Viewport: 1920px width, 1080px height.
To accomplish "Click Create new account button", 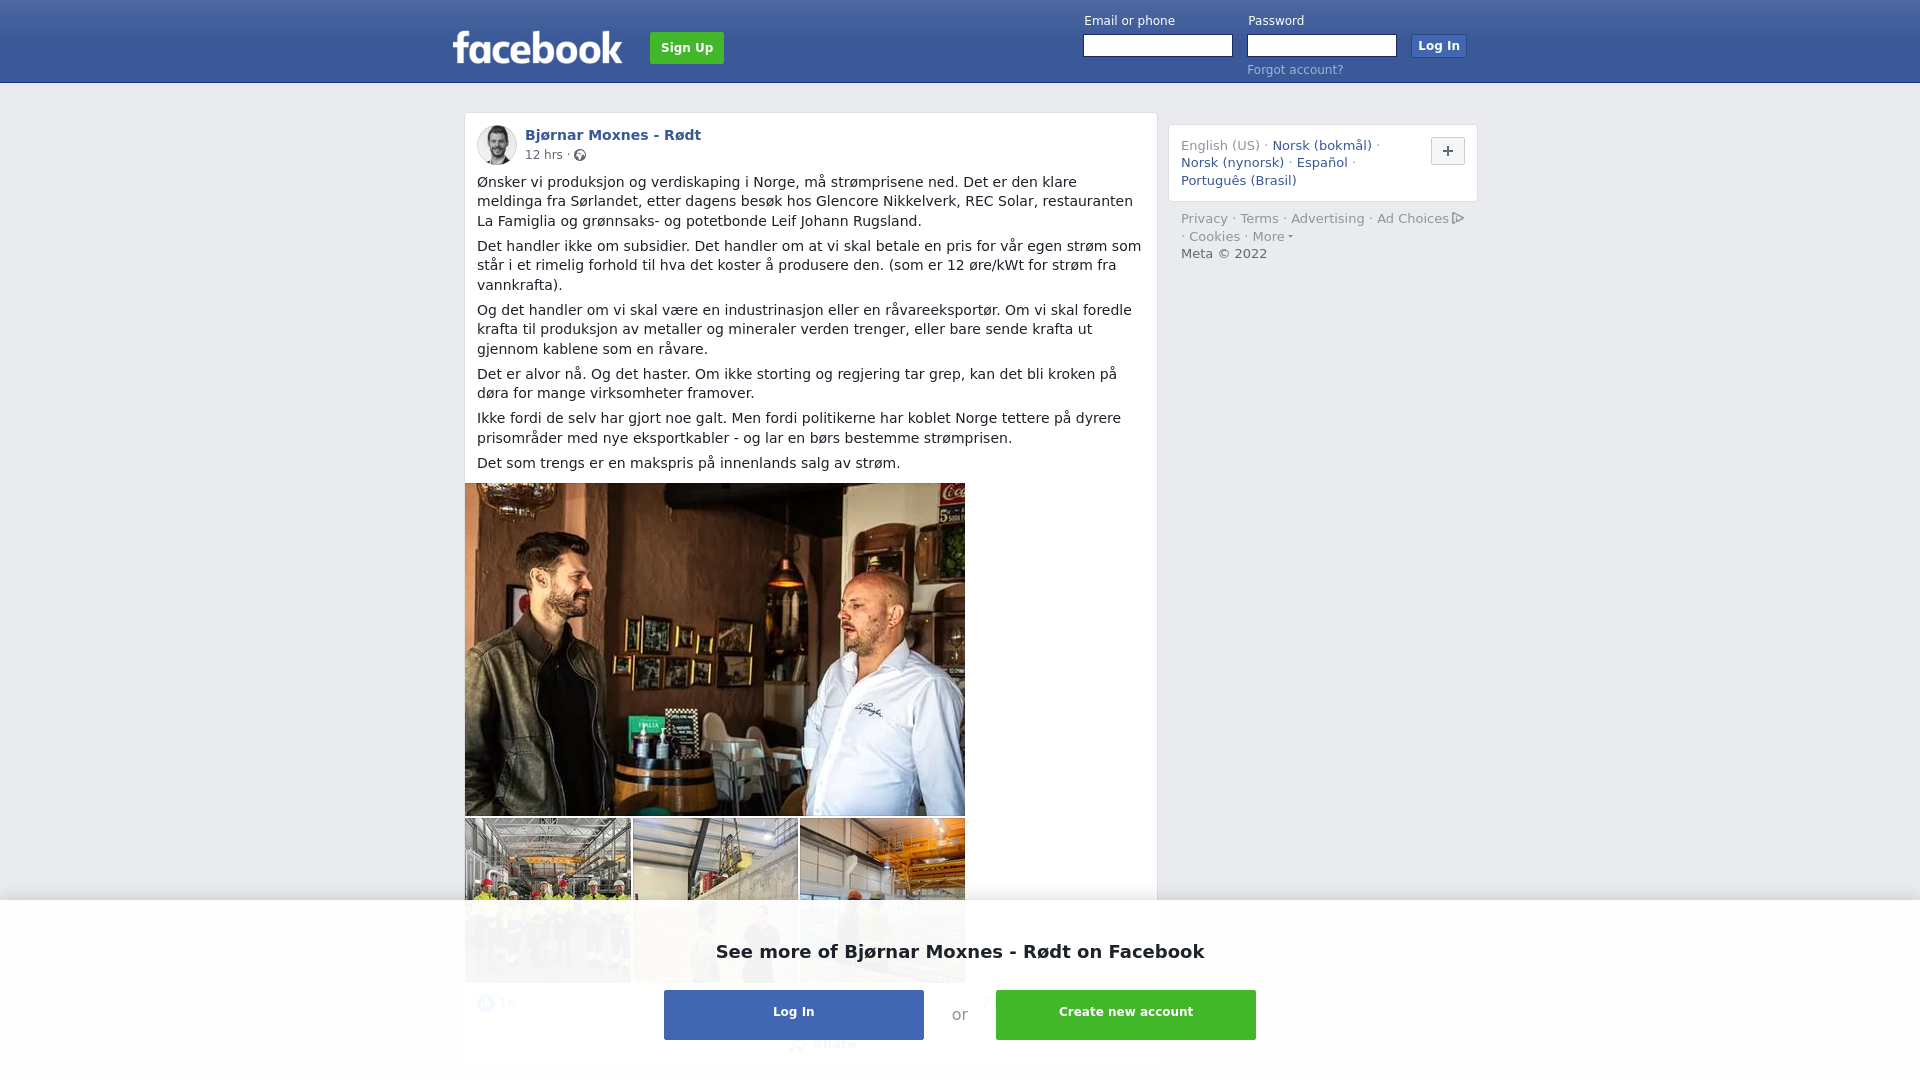I will [1126, 1015].
